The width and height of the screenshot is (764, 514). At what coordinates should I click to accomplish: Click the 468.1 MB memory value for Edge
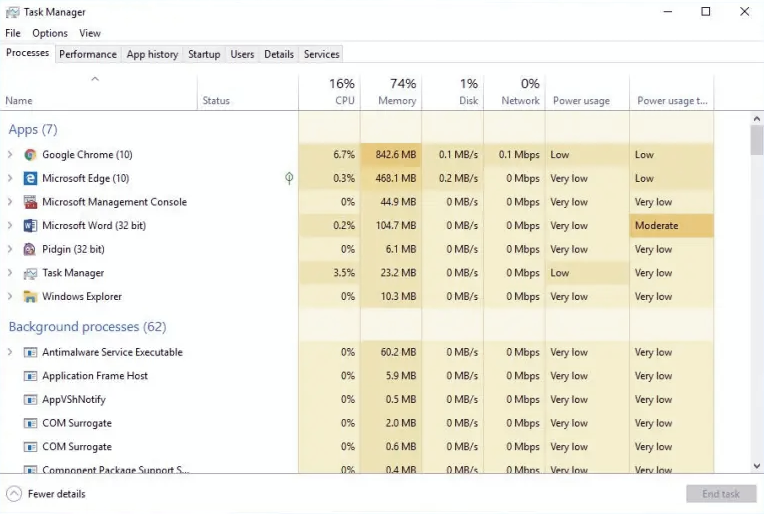point(396,178)
